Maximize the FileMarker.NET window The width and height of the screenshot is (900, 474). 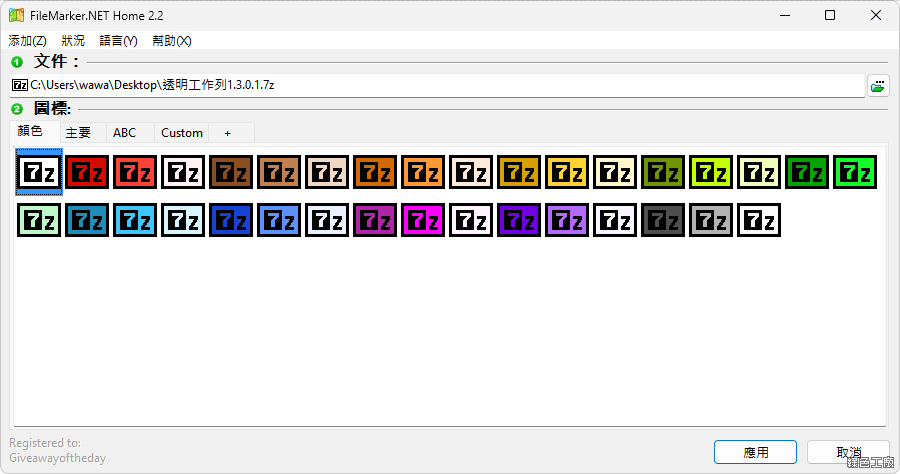(x=830, y=15)
